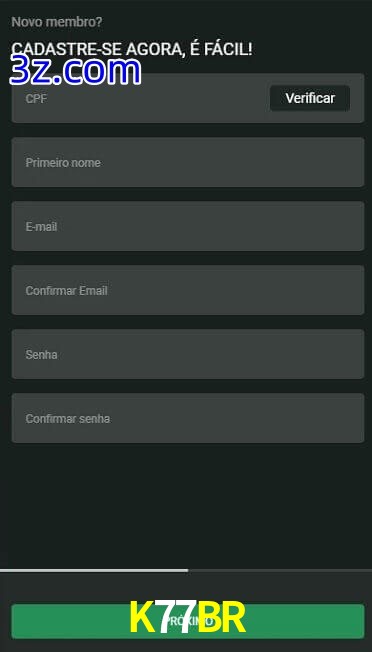372x652 pixels.
Task: Click the green PRÓXIMO button
Action: point(188,621)
